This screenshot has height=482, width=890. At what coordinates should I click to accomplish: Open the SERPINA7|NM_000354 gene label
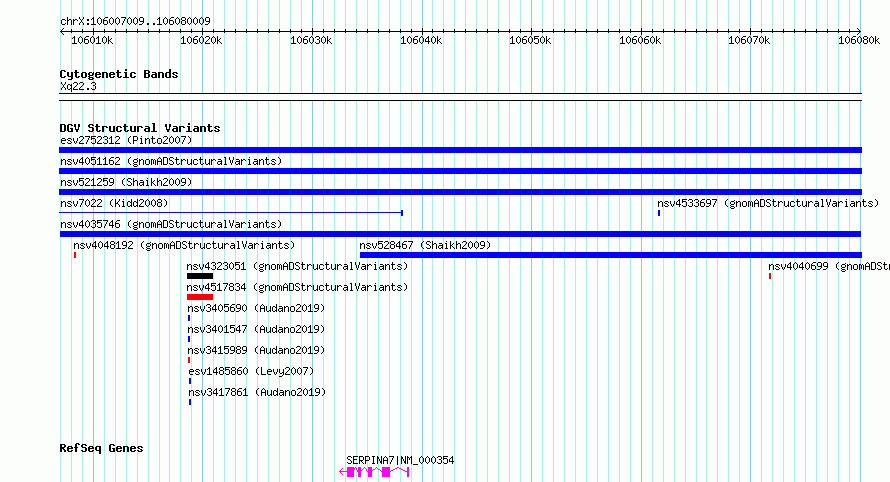(400, 460)
